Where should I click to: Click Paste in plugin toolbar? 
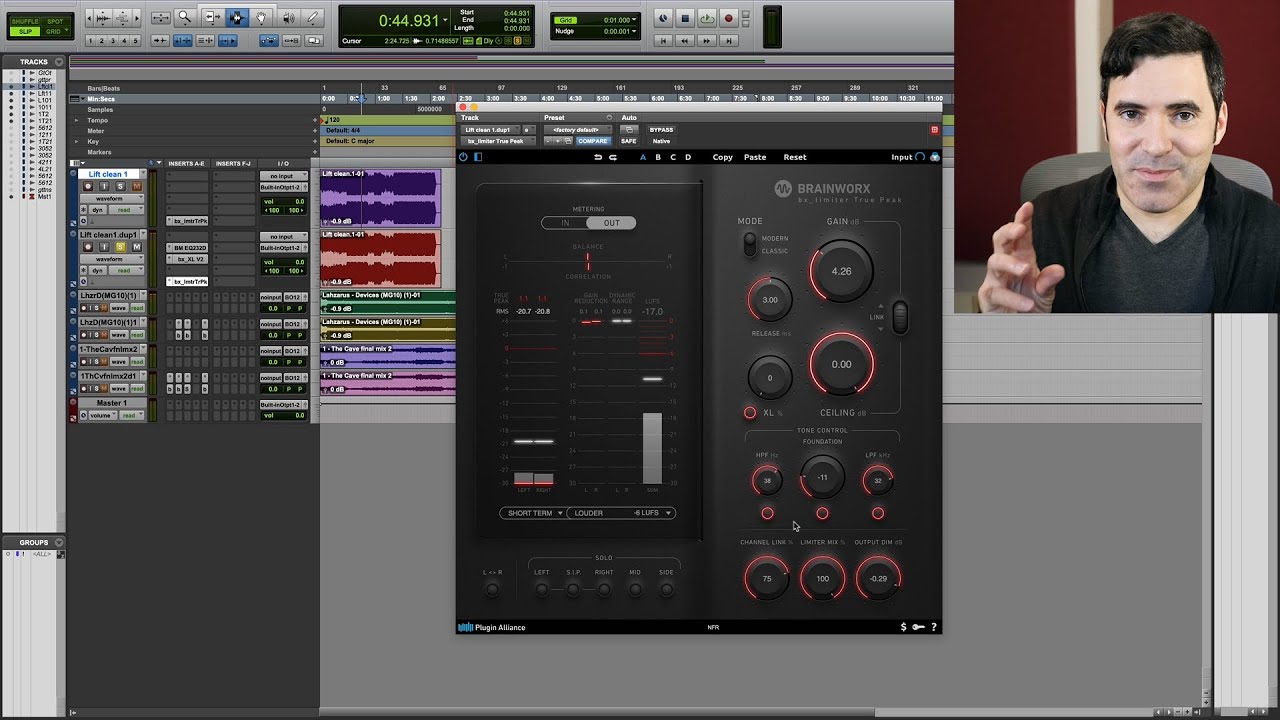point(755,157)
